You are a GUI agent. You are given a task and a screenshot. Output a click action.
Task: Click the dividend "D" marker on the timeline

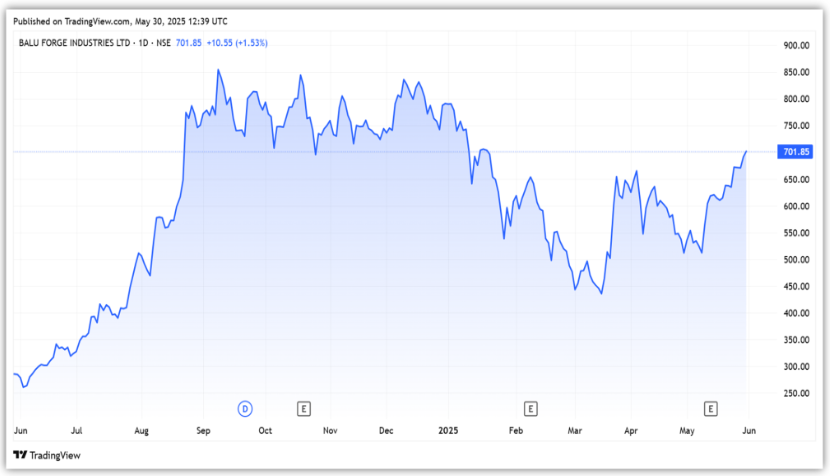(245, 408)
